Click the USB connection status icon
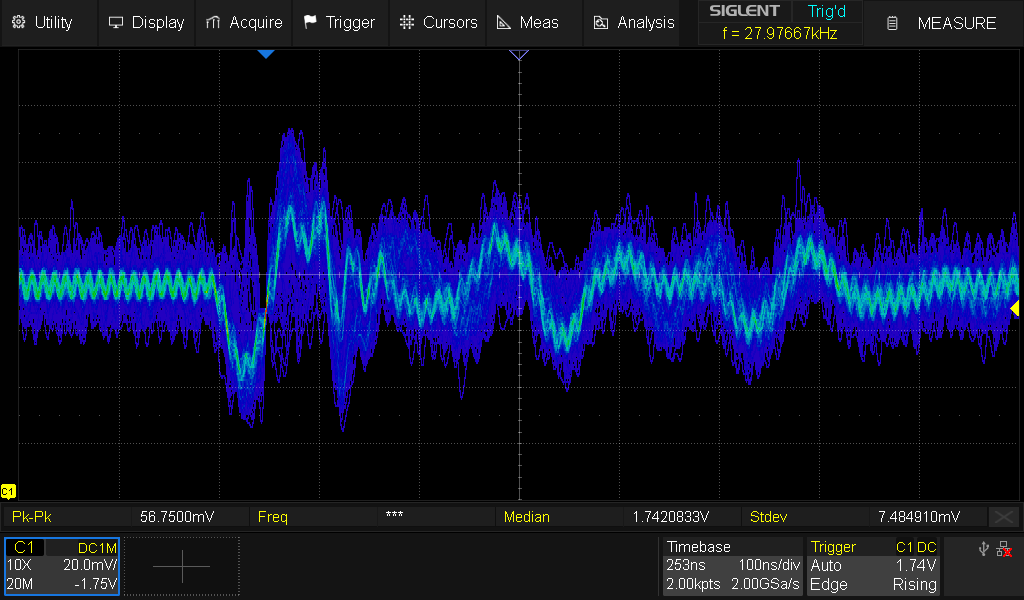This screenshot has width=1024, height=600. pyautogui.click(x=984, y=548)
